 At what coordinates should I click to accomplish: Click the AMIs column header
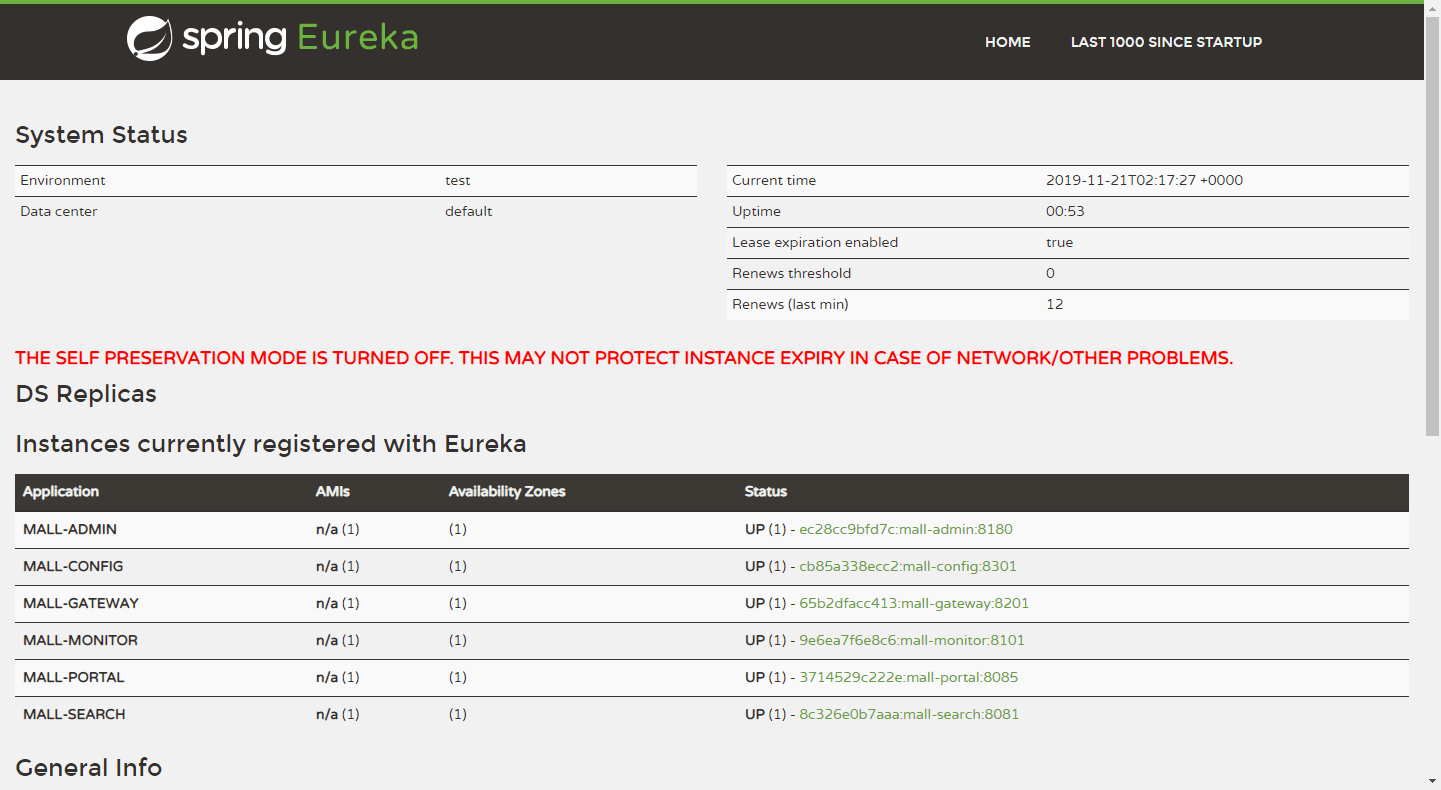332,492
